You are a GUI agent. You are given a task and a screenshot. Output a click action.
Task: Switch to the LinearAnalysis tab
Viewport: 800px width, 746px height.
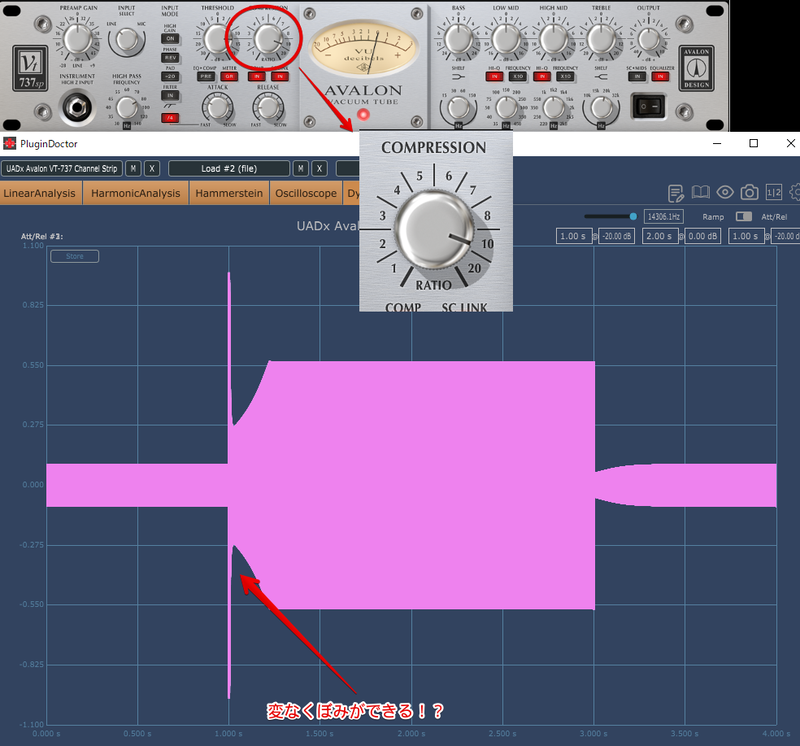[40, 193]
